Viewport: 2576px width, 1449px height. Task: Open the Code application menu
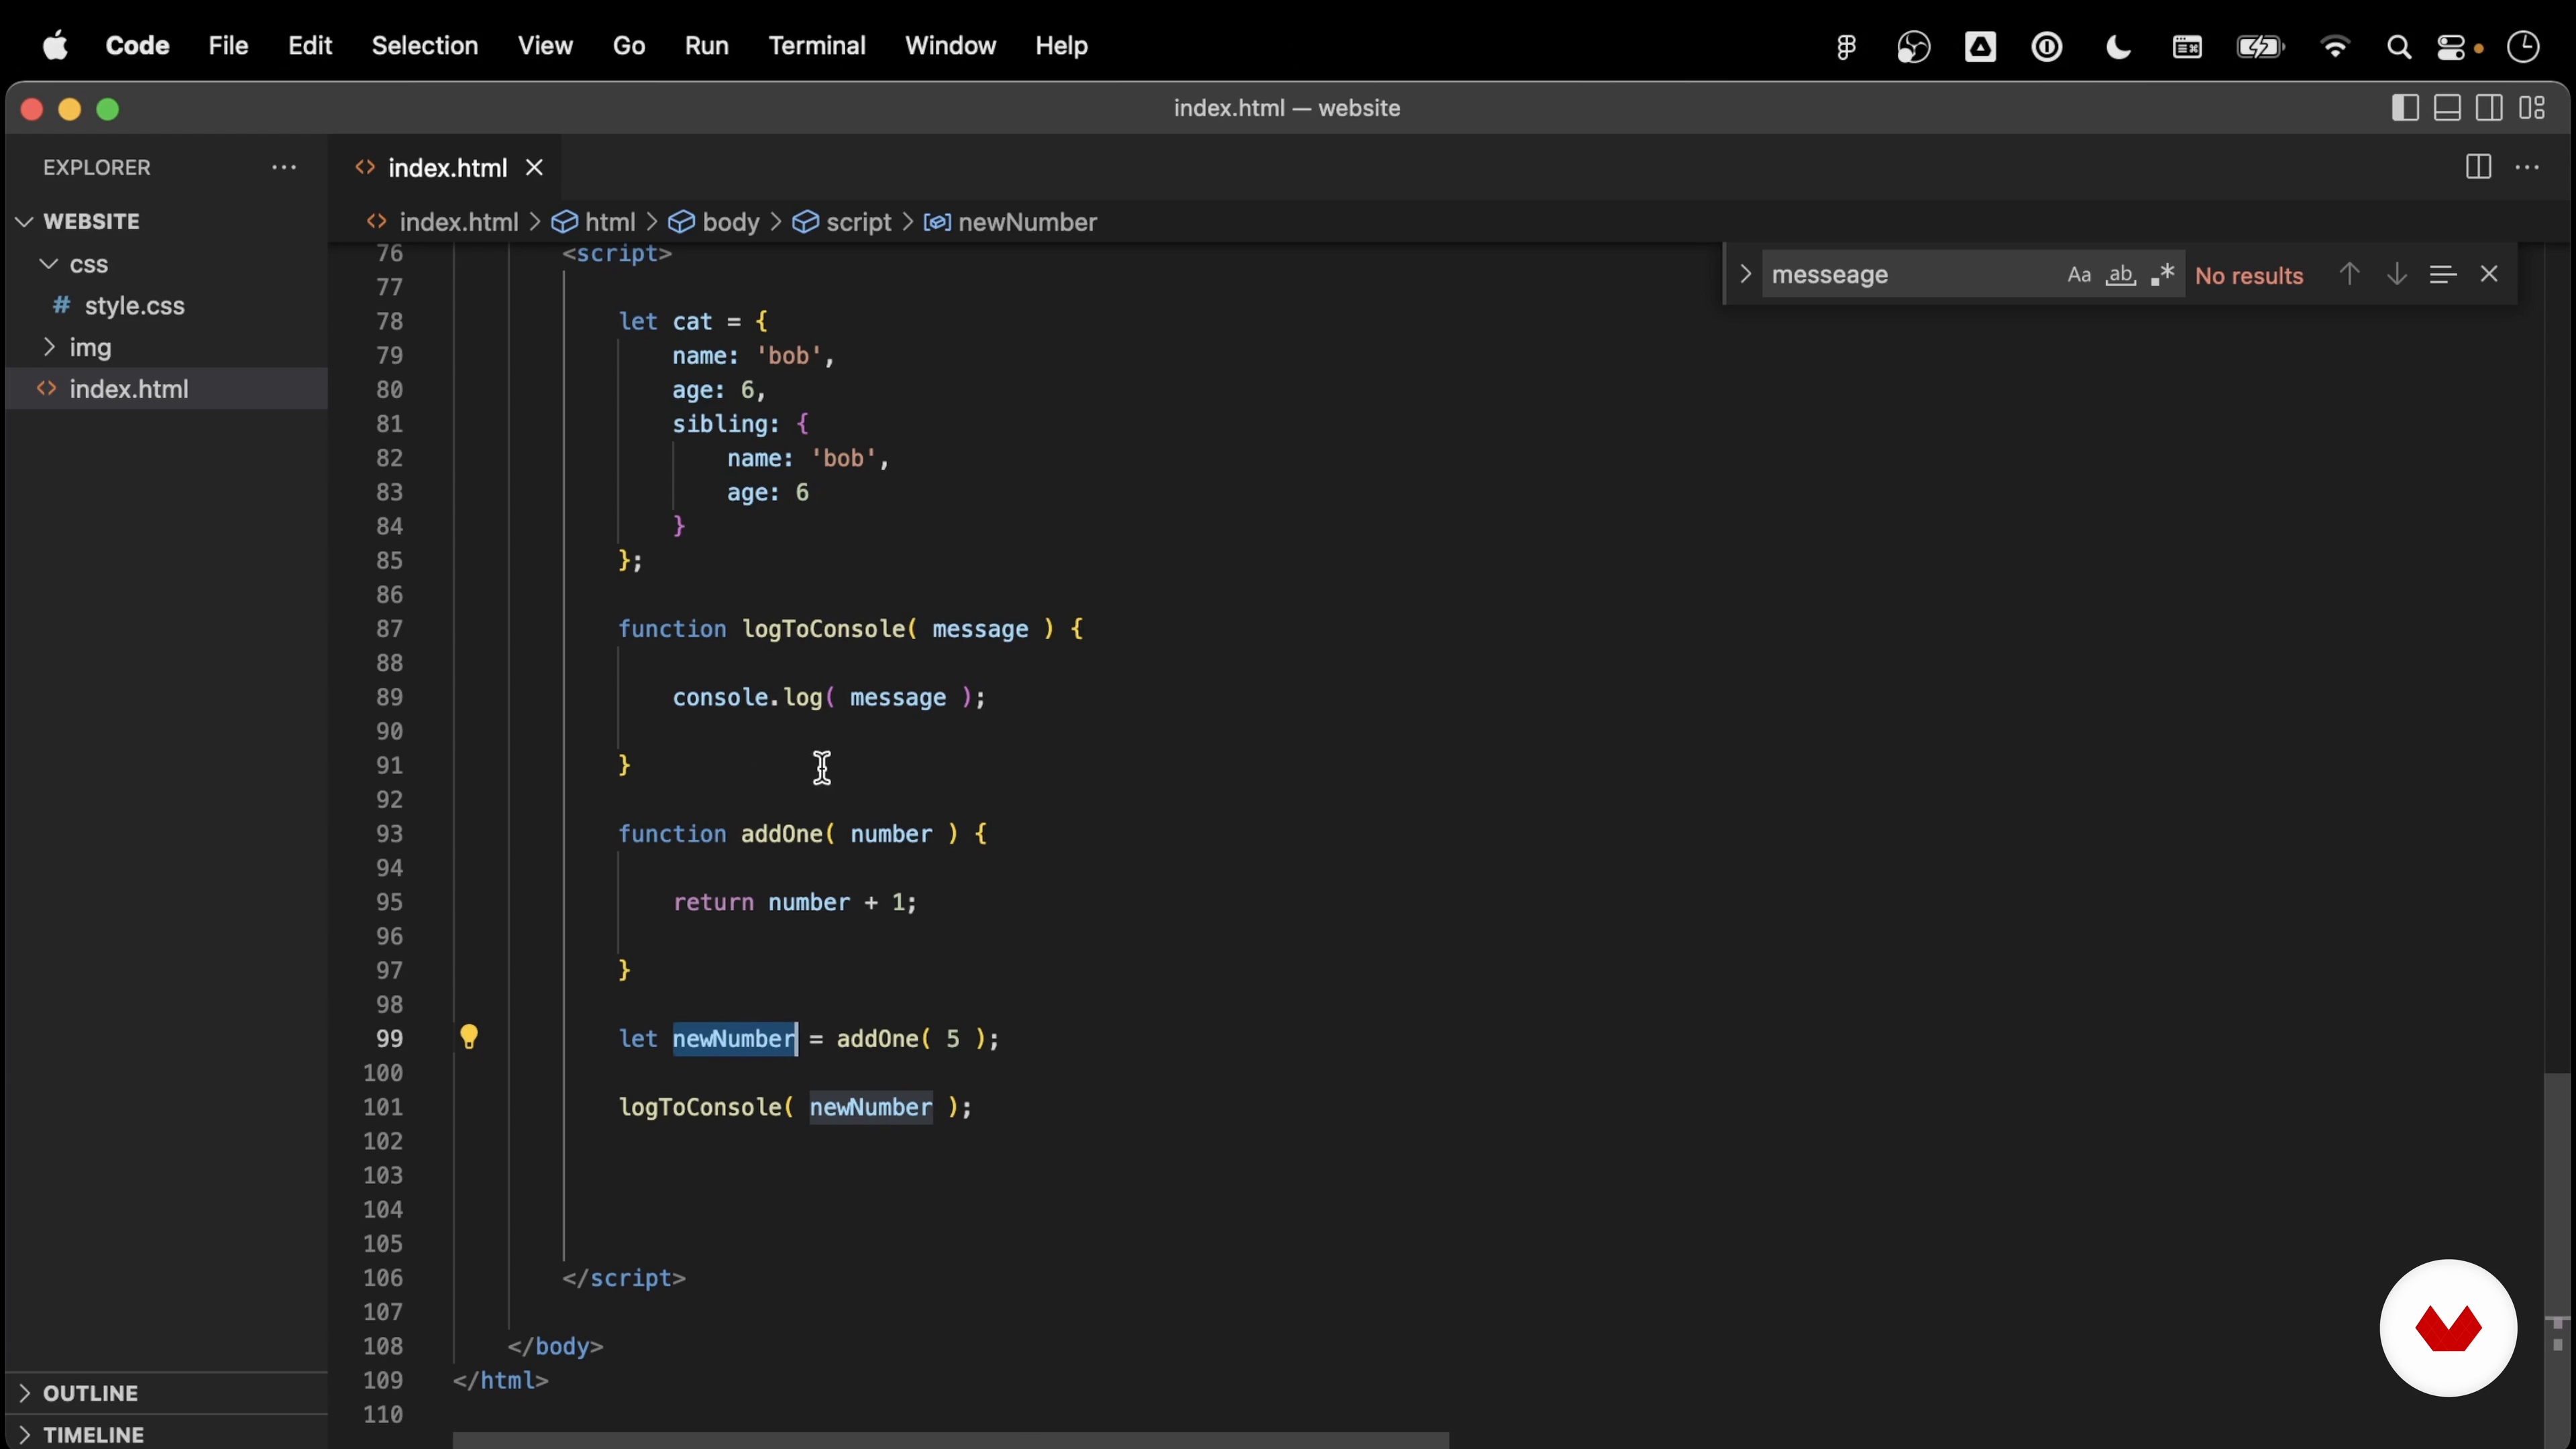point(137,46)
